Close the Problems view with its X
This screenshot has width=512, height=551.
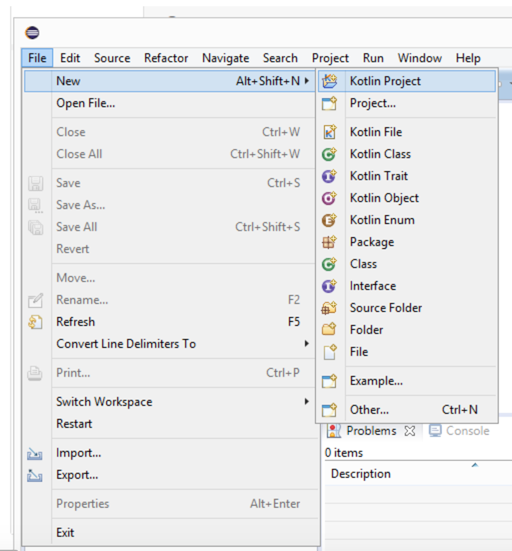410,431
